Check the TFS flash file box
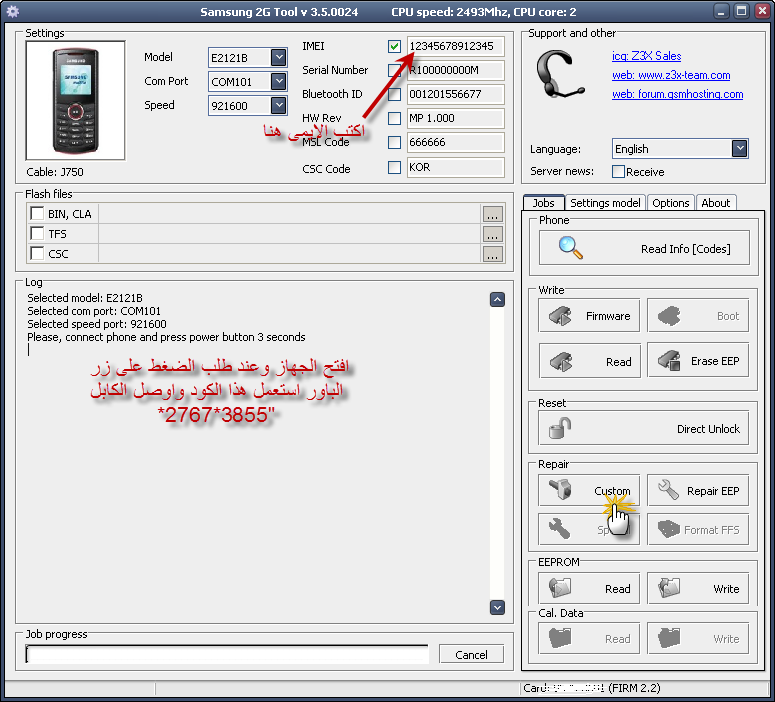The image size is (775, 702). coord(37,233)
